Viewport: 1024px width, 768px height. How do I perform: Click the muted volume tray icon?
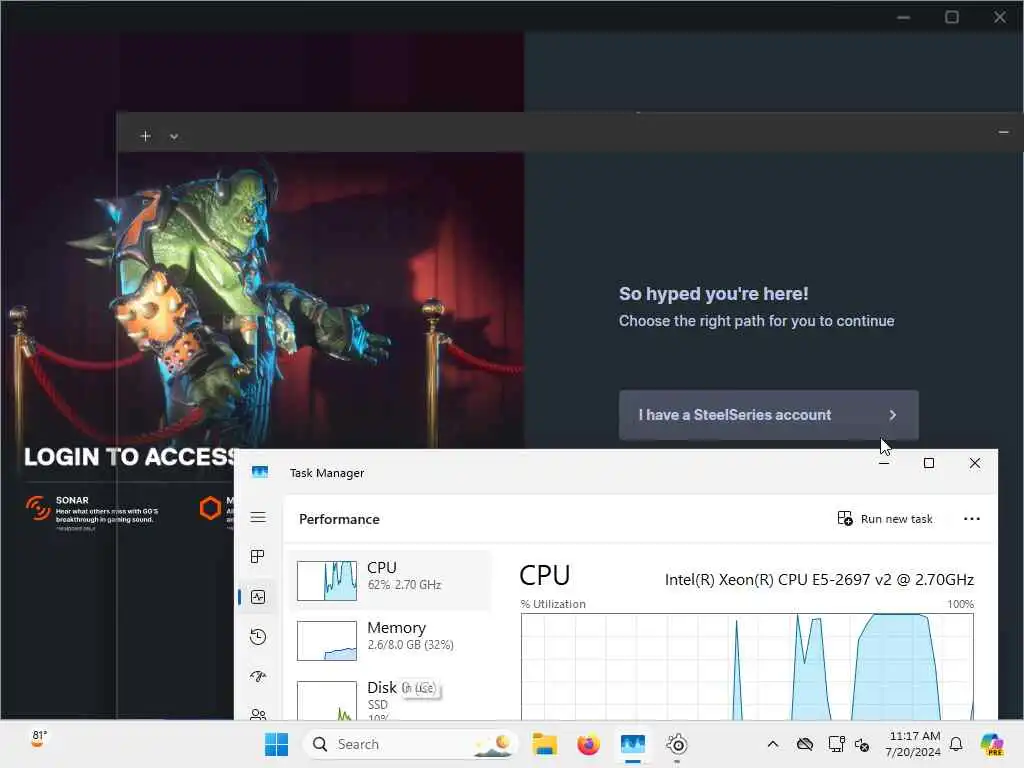[x=862, y=744]
